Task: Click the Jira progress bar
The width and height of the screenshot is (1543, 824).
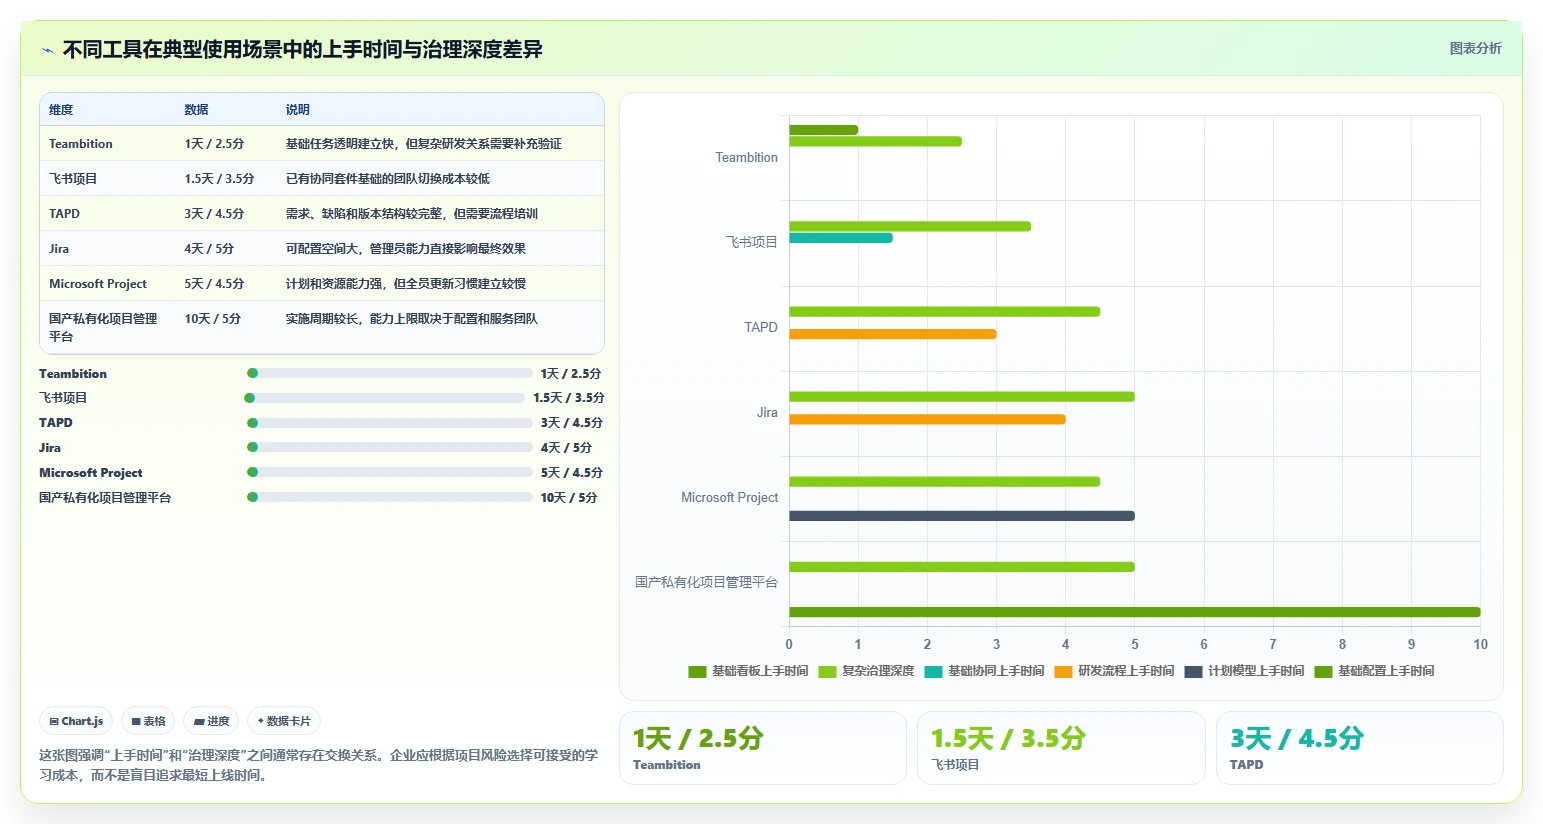Action: [x=390, y=447]
